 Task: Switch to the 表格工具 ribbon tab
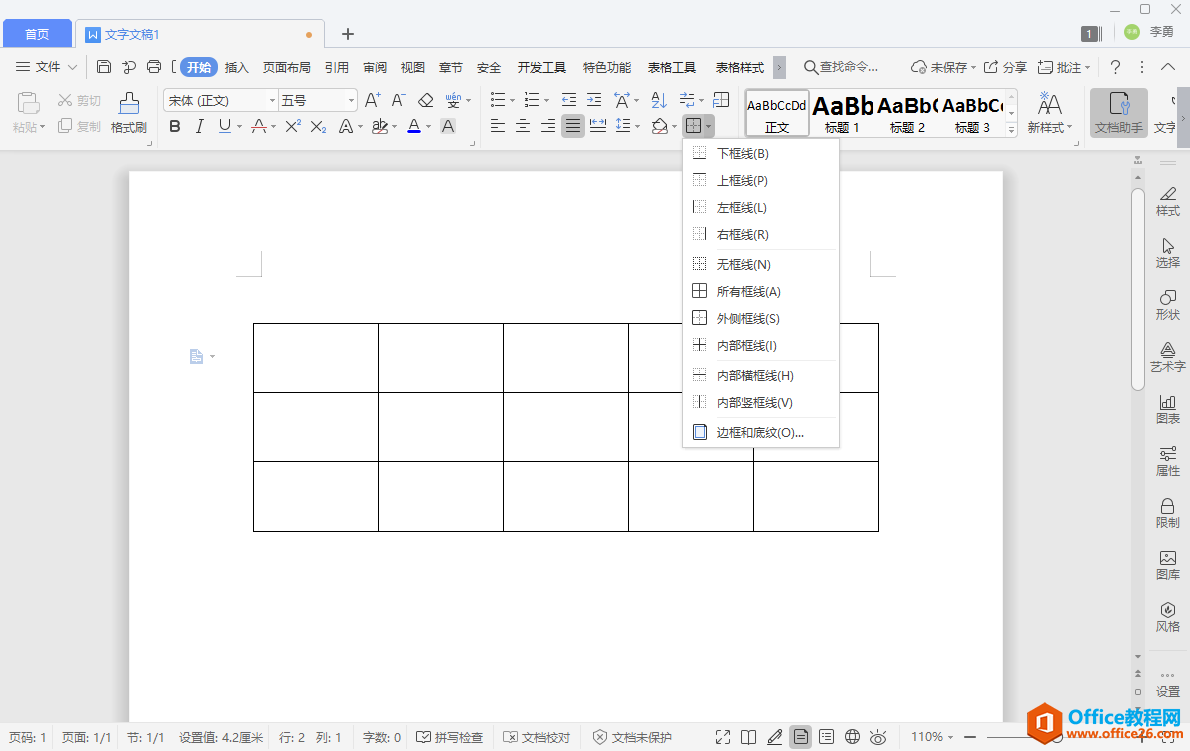coord(672,68)
